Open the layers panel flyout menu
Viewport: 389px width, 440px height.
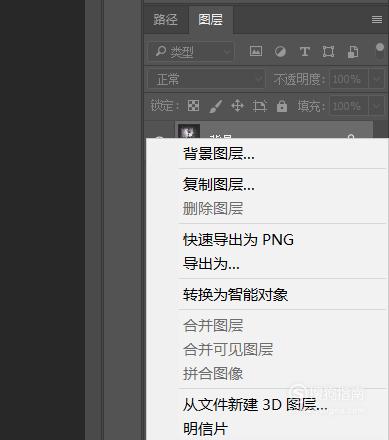[x=377, y=20]
